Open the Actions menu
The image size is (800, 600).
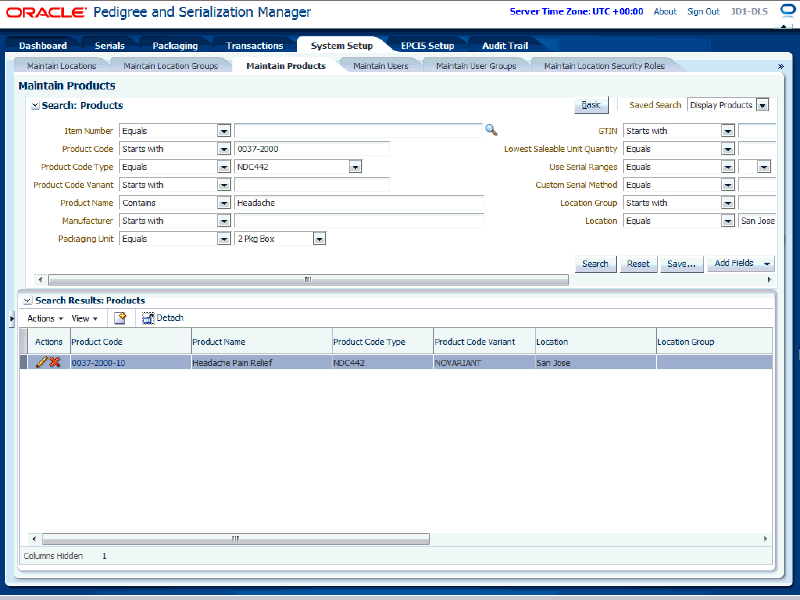(45, 318)
